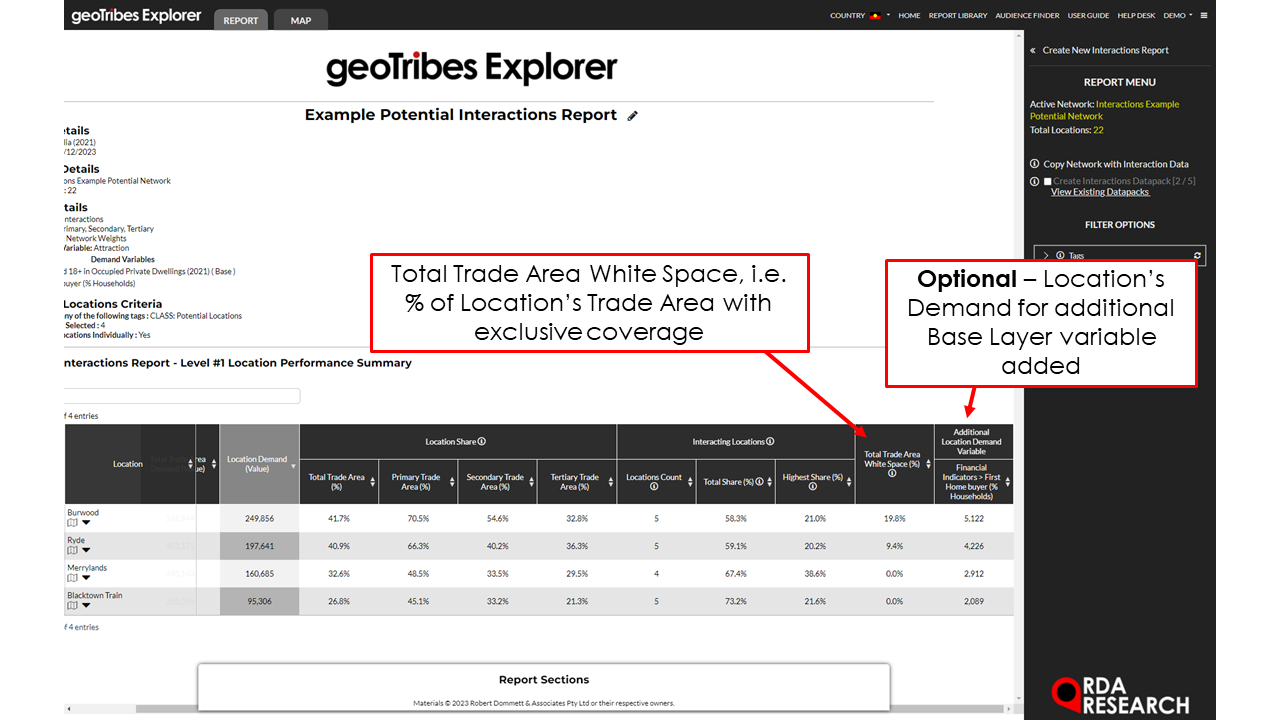Click Copy Network with Interaction Data

tap(1116, 164)
